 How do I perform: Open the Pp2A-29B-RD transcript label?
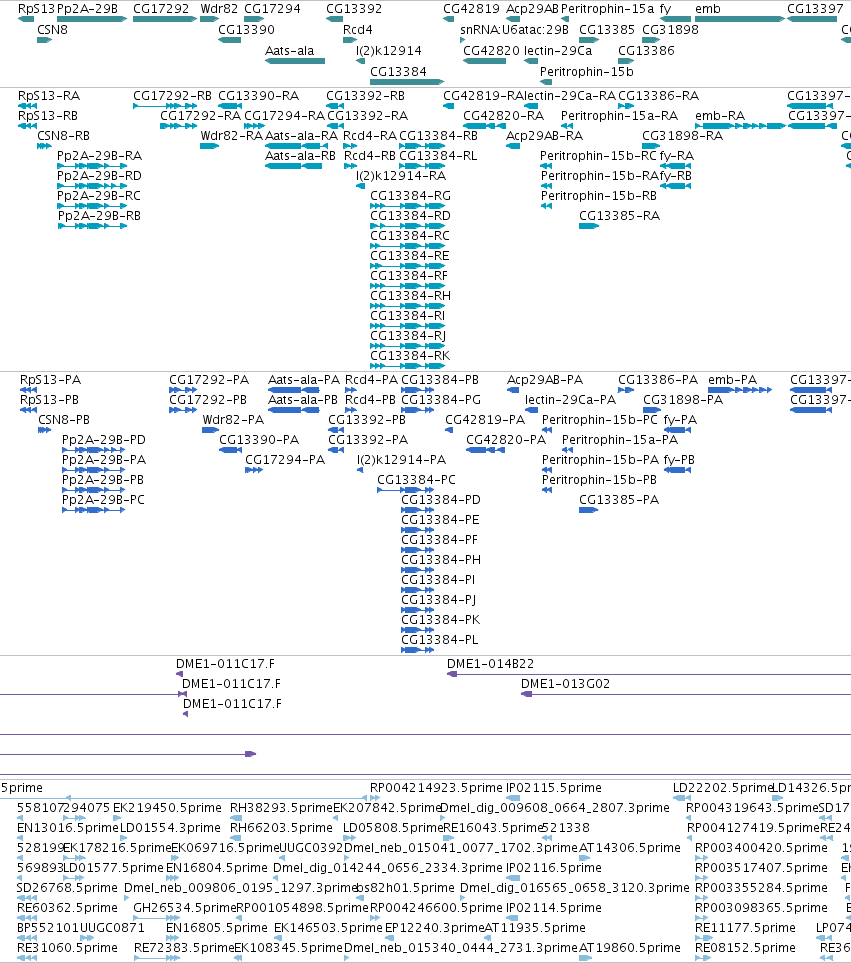99,176
